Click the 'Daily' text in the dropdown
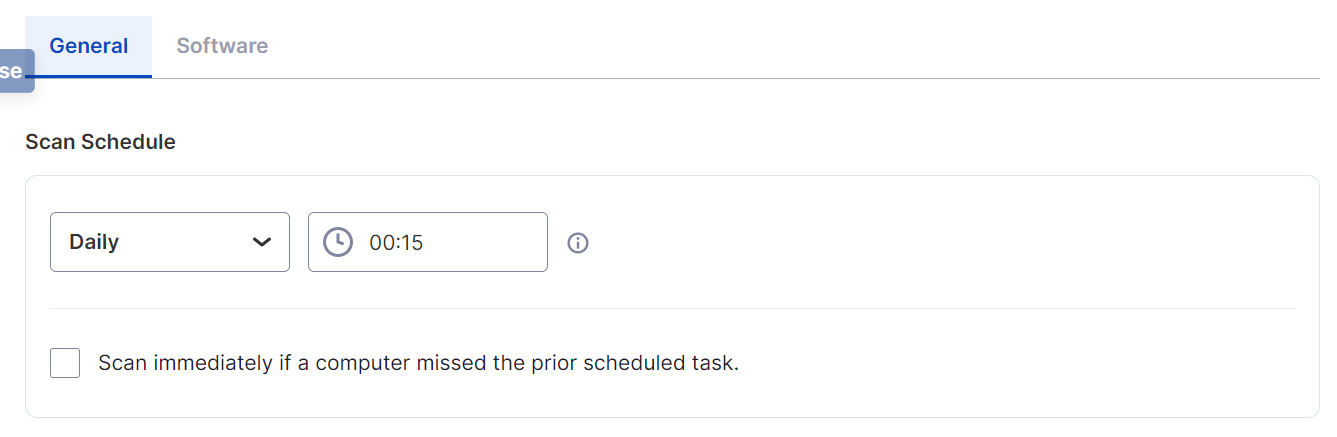Image resolution: width=1337 pixels, height=437 pixels. click(94, 242)
